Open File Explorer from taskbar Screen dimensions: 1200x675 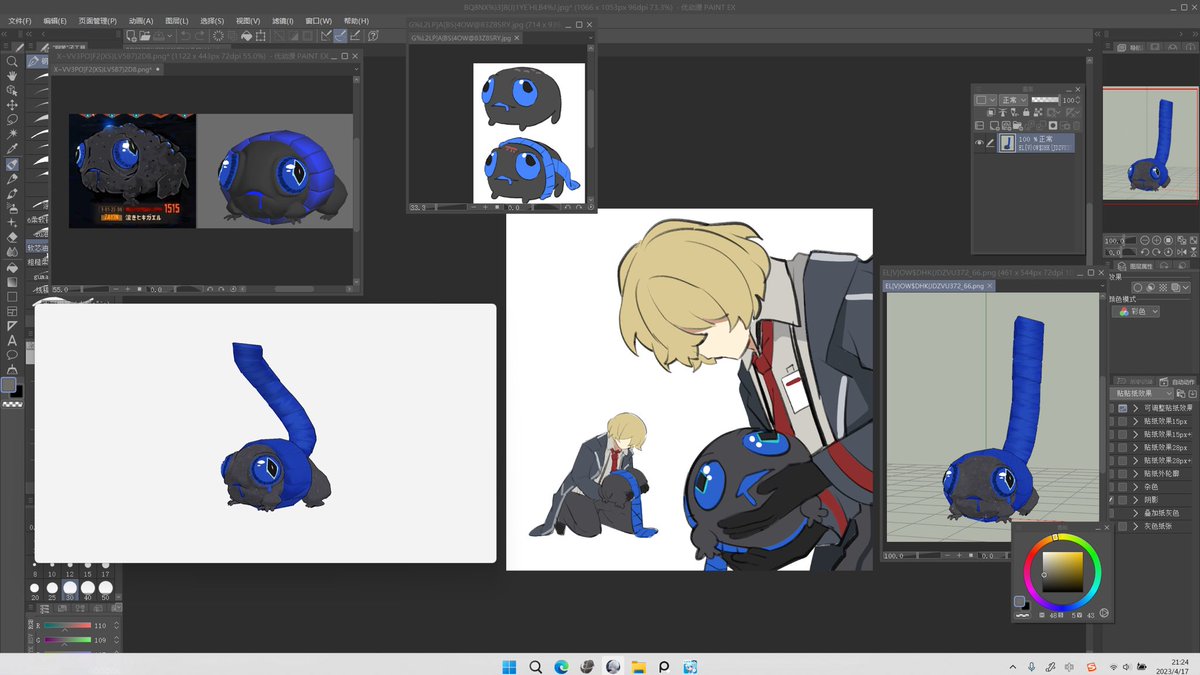tap(639, 666)
